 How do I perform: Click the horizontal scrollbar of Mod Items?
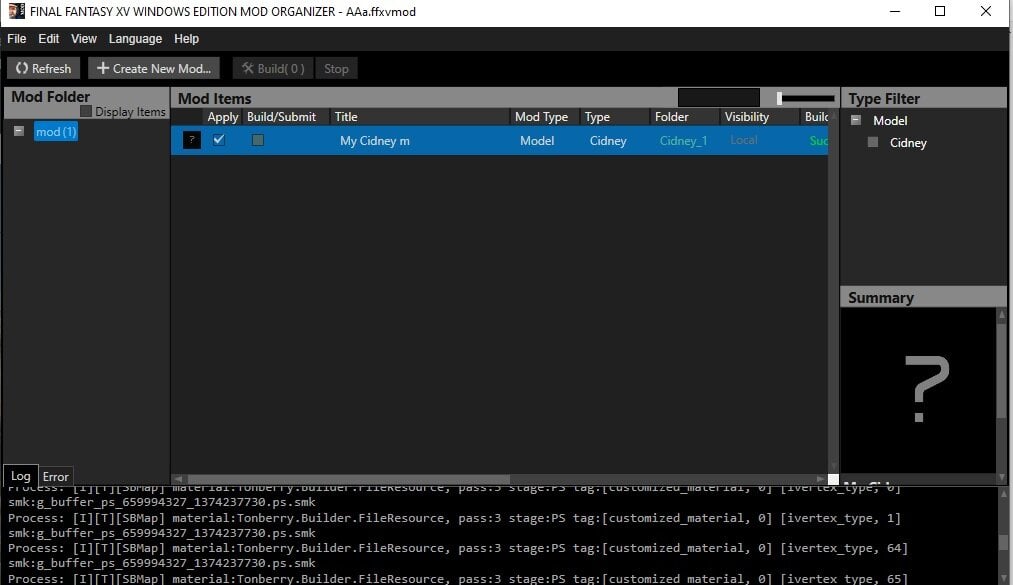349,479
